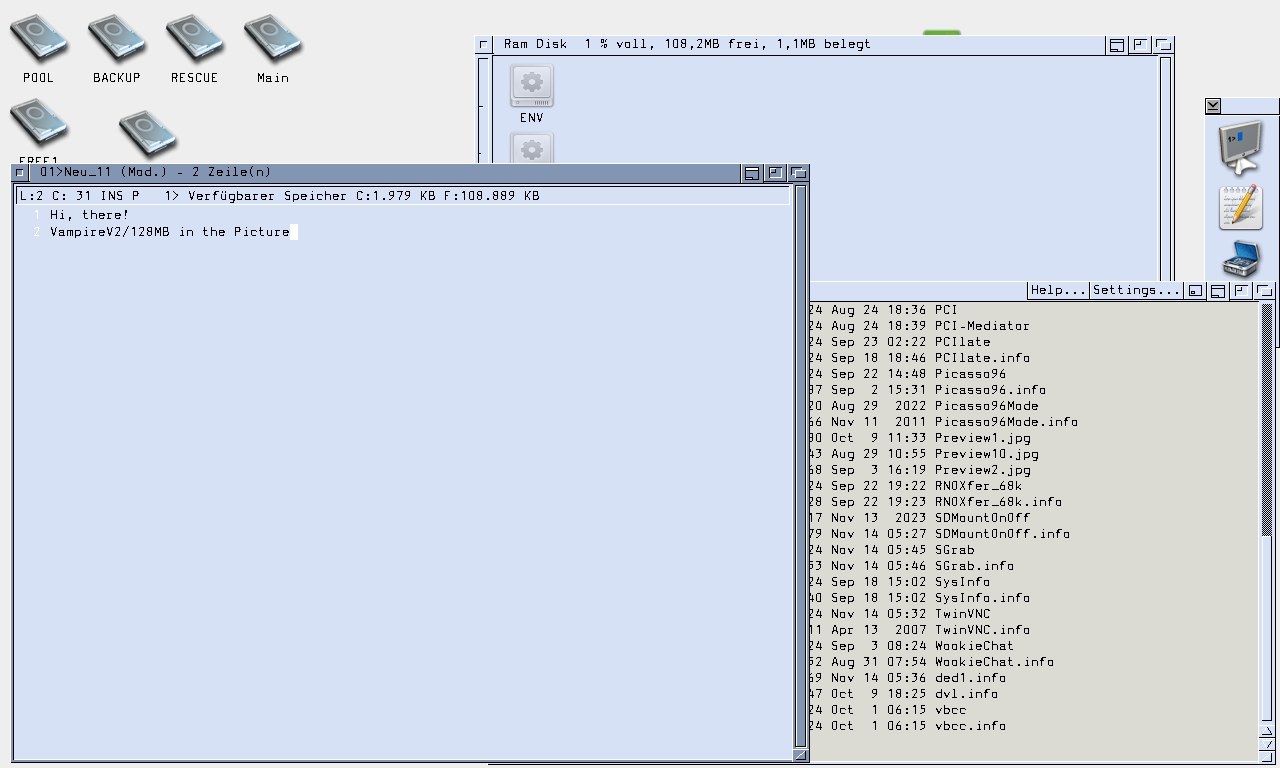Viewport: 1280px width, 768px height.
Task: Launch the notepad editor dock icon
Action: click(1240, 208)
